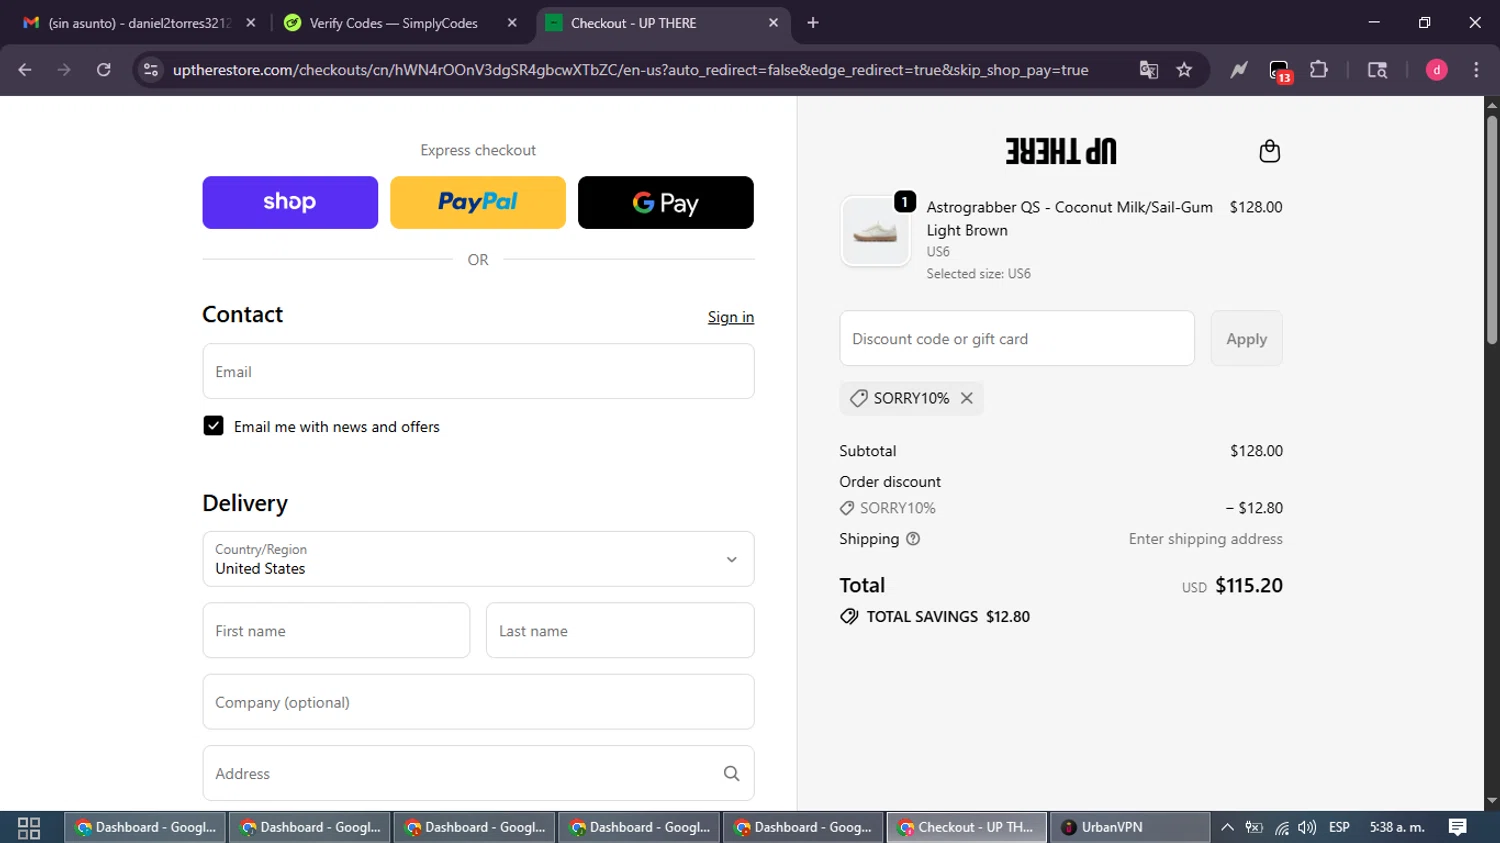Go forward in browser history
This screenshot has height=843, width=1500.
pyautogui.click(x=64, y=70)
